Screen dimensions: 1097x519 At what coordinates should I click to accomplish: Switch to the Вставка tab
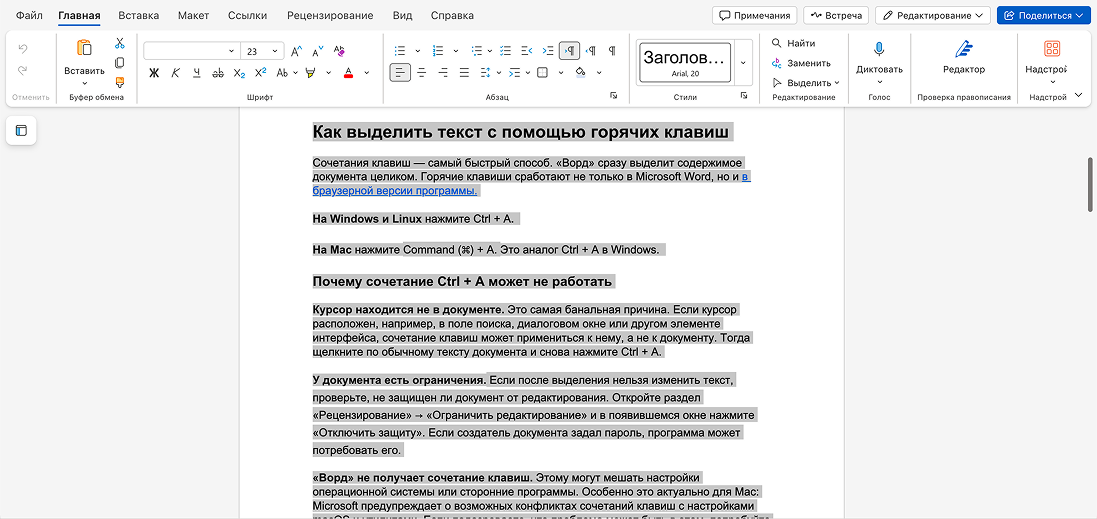pos(139,15)
